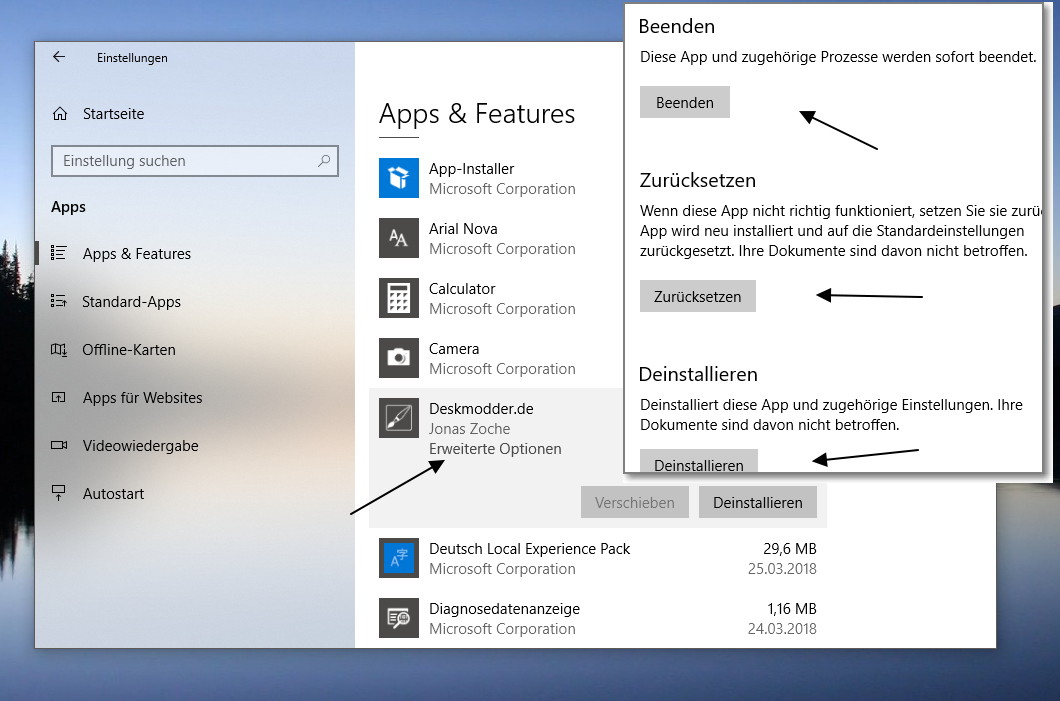This screenshot has height=701, width=1060.
Task: Click the 1,16 MB size value
Action: (x=792, y=608)
